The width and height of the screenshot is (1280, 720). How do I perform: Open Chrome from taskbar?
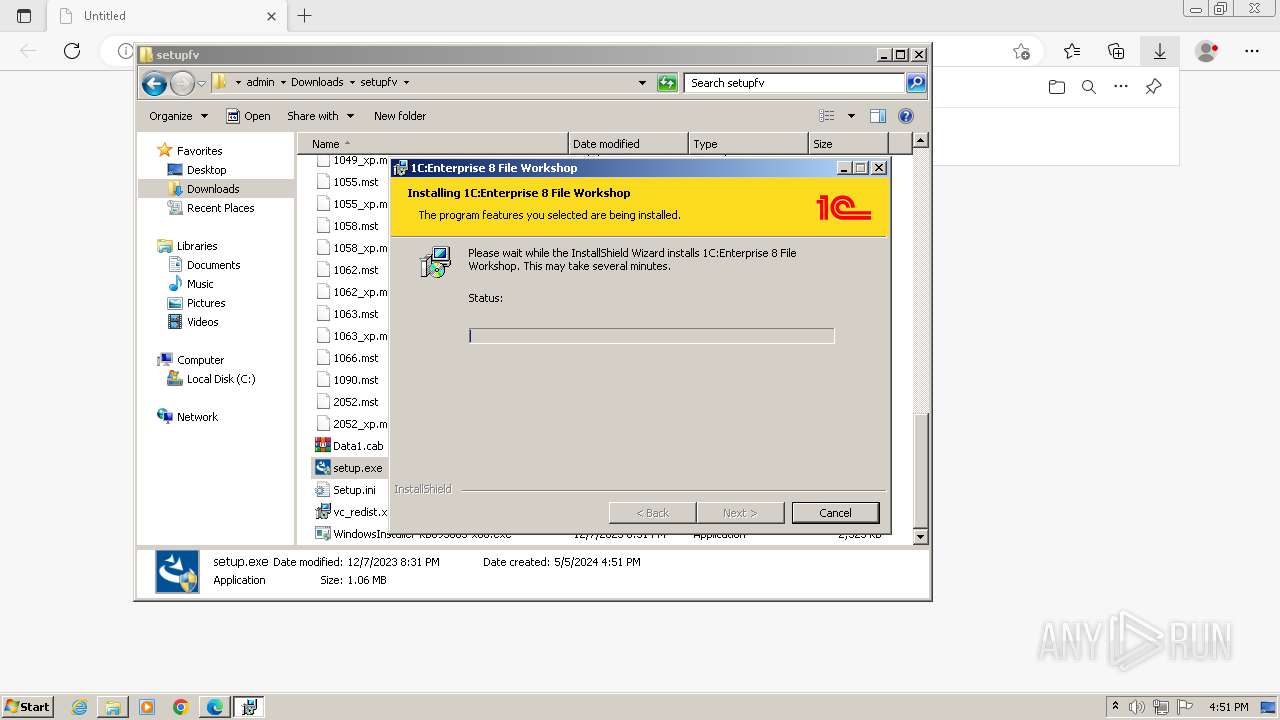click(181, 707)
